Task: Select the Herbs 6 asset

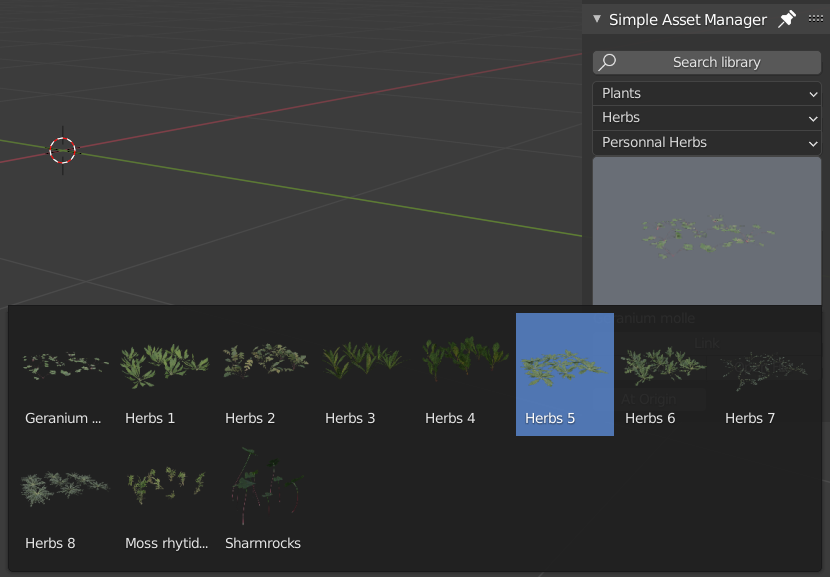Action: [x=665, y=375]
